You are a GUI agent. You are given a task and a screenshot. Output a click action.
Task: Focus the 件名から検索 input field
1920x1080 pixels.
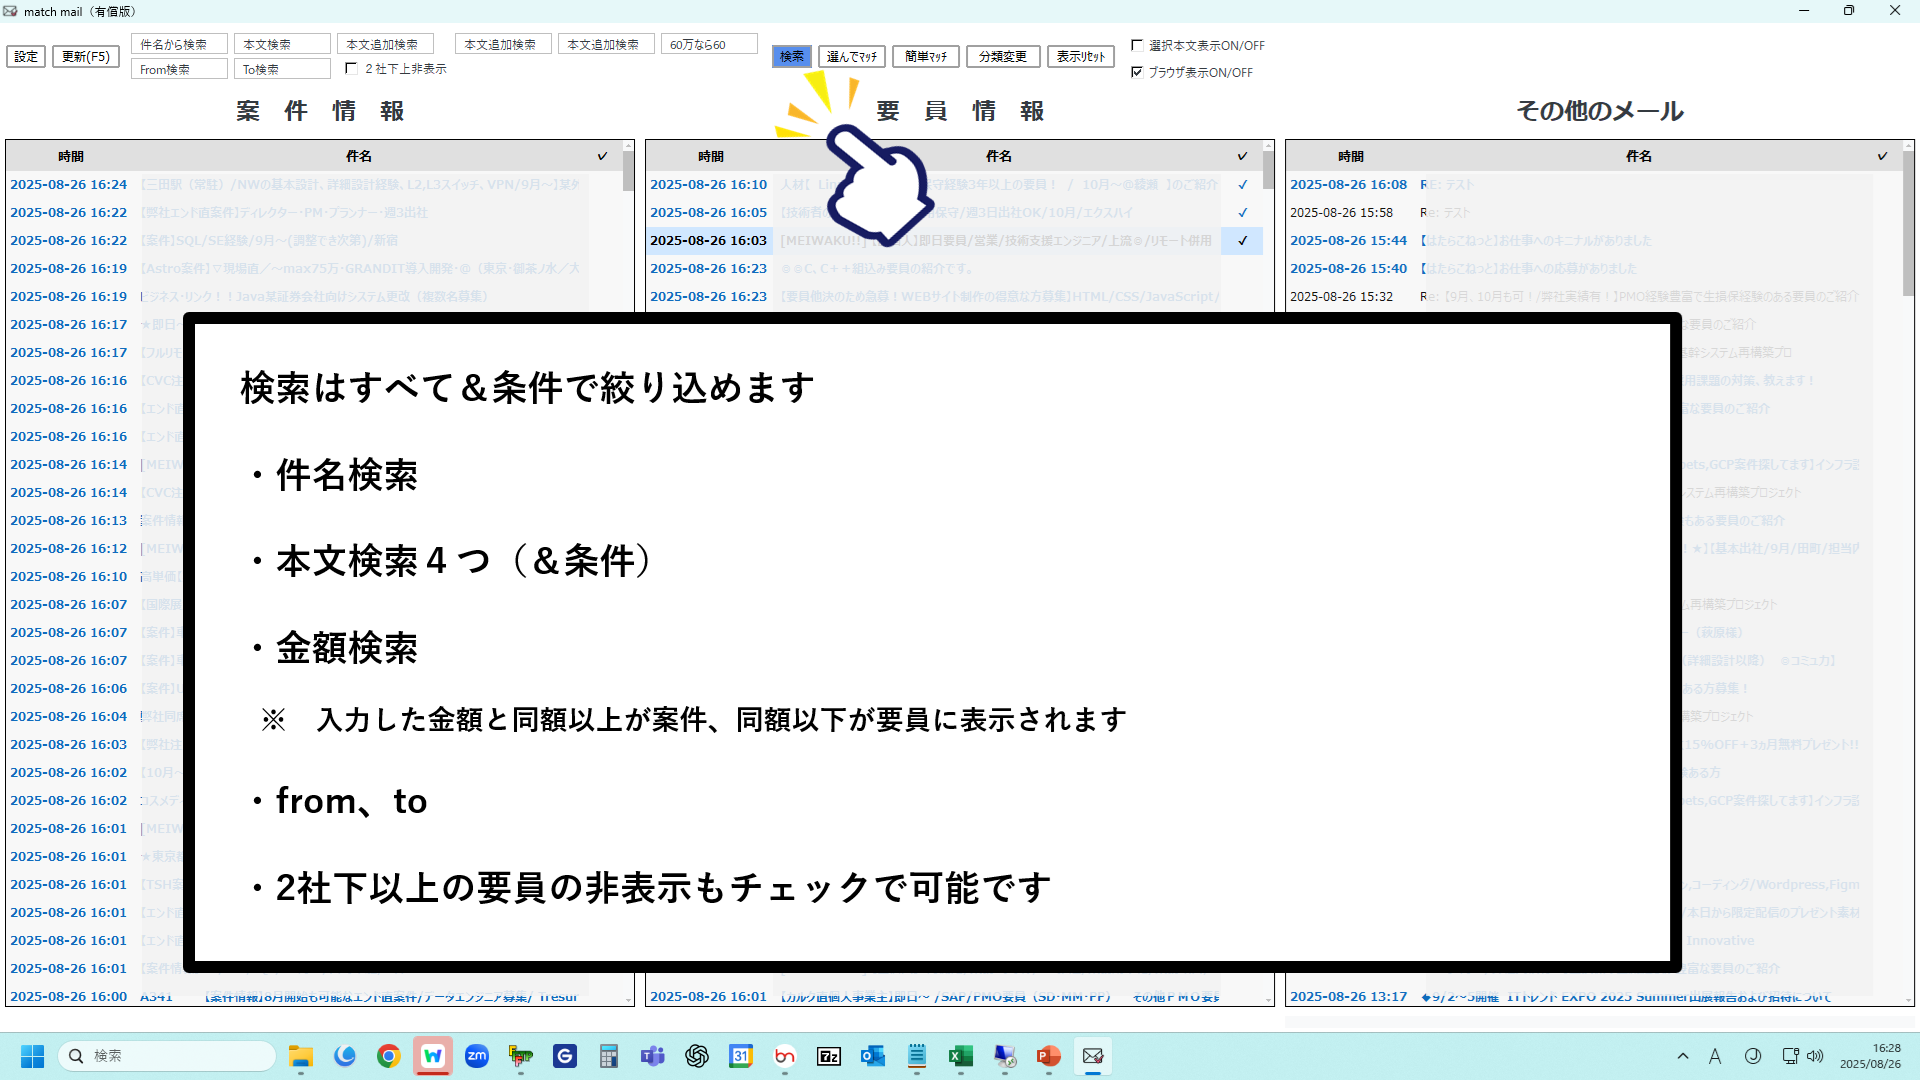(179, 44)
